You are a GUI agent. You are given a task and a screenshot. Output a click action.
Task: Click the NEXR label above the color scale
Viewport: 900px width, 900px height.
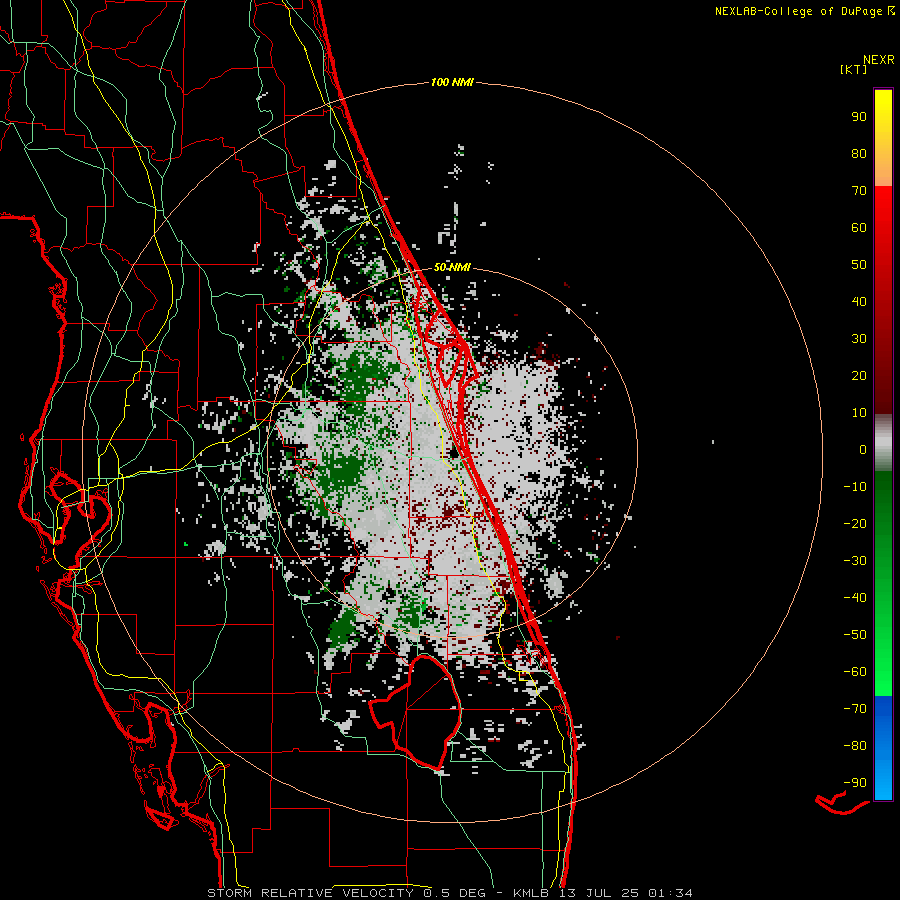coord(879,60)
